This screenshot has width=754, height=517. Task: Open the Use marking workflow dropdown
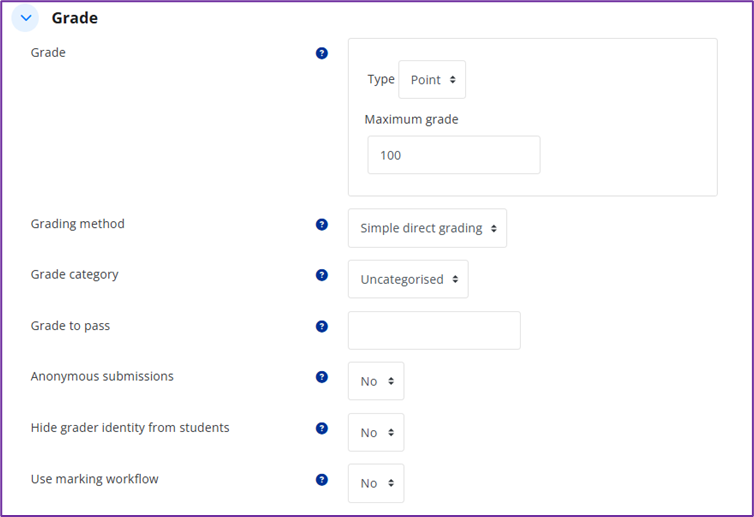376,483
